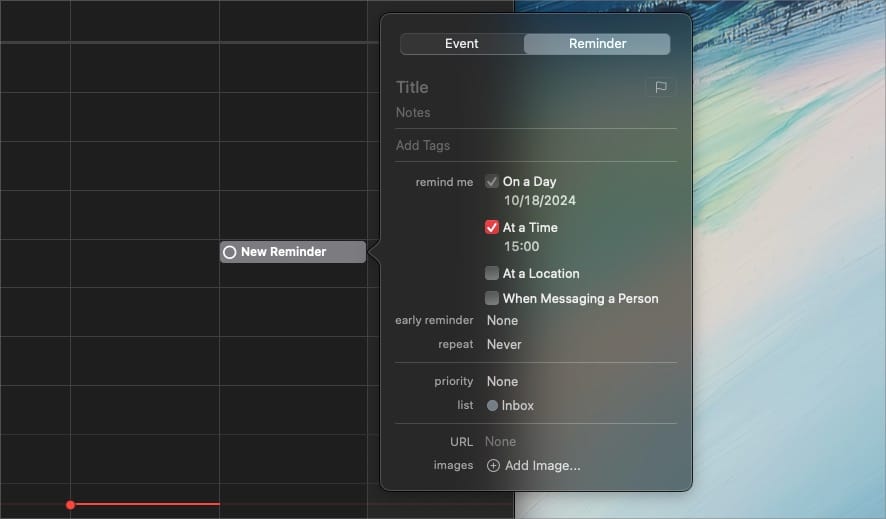Select the New Reminder calendar item

pyautogui.click(x=293, y=252)
